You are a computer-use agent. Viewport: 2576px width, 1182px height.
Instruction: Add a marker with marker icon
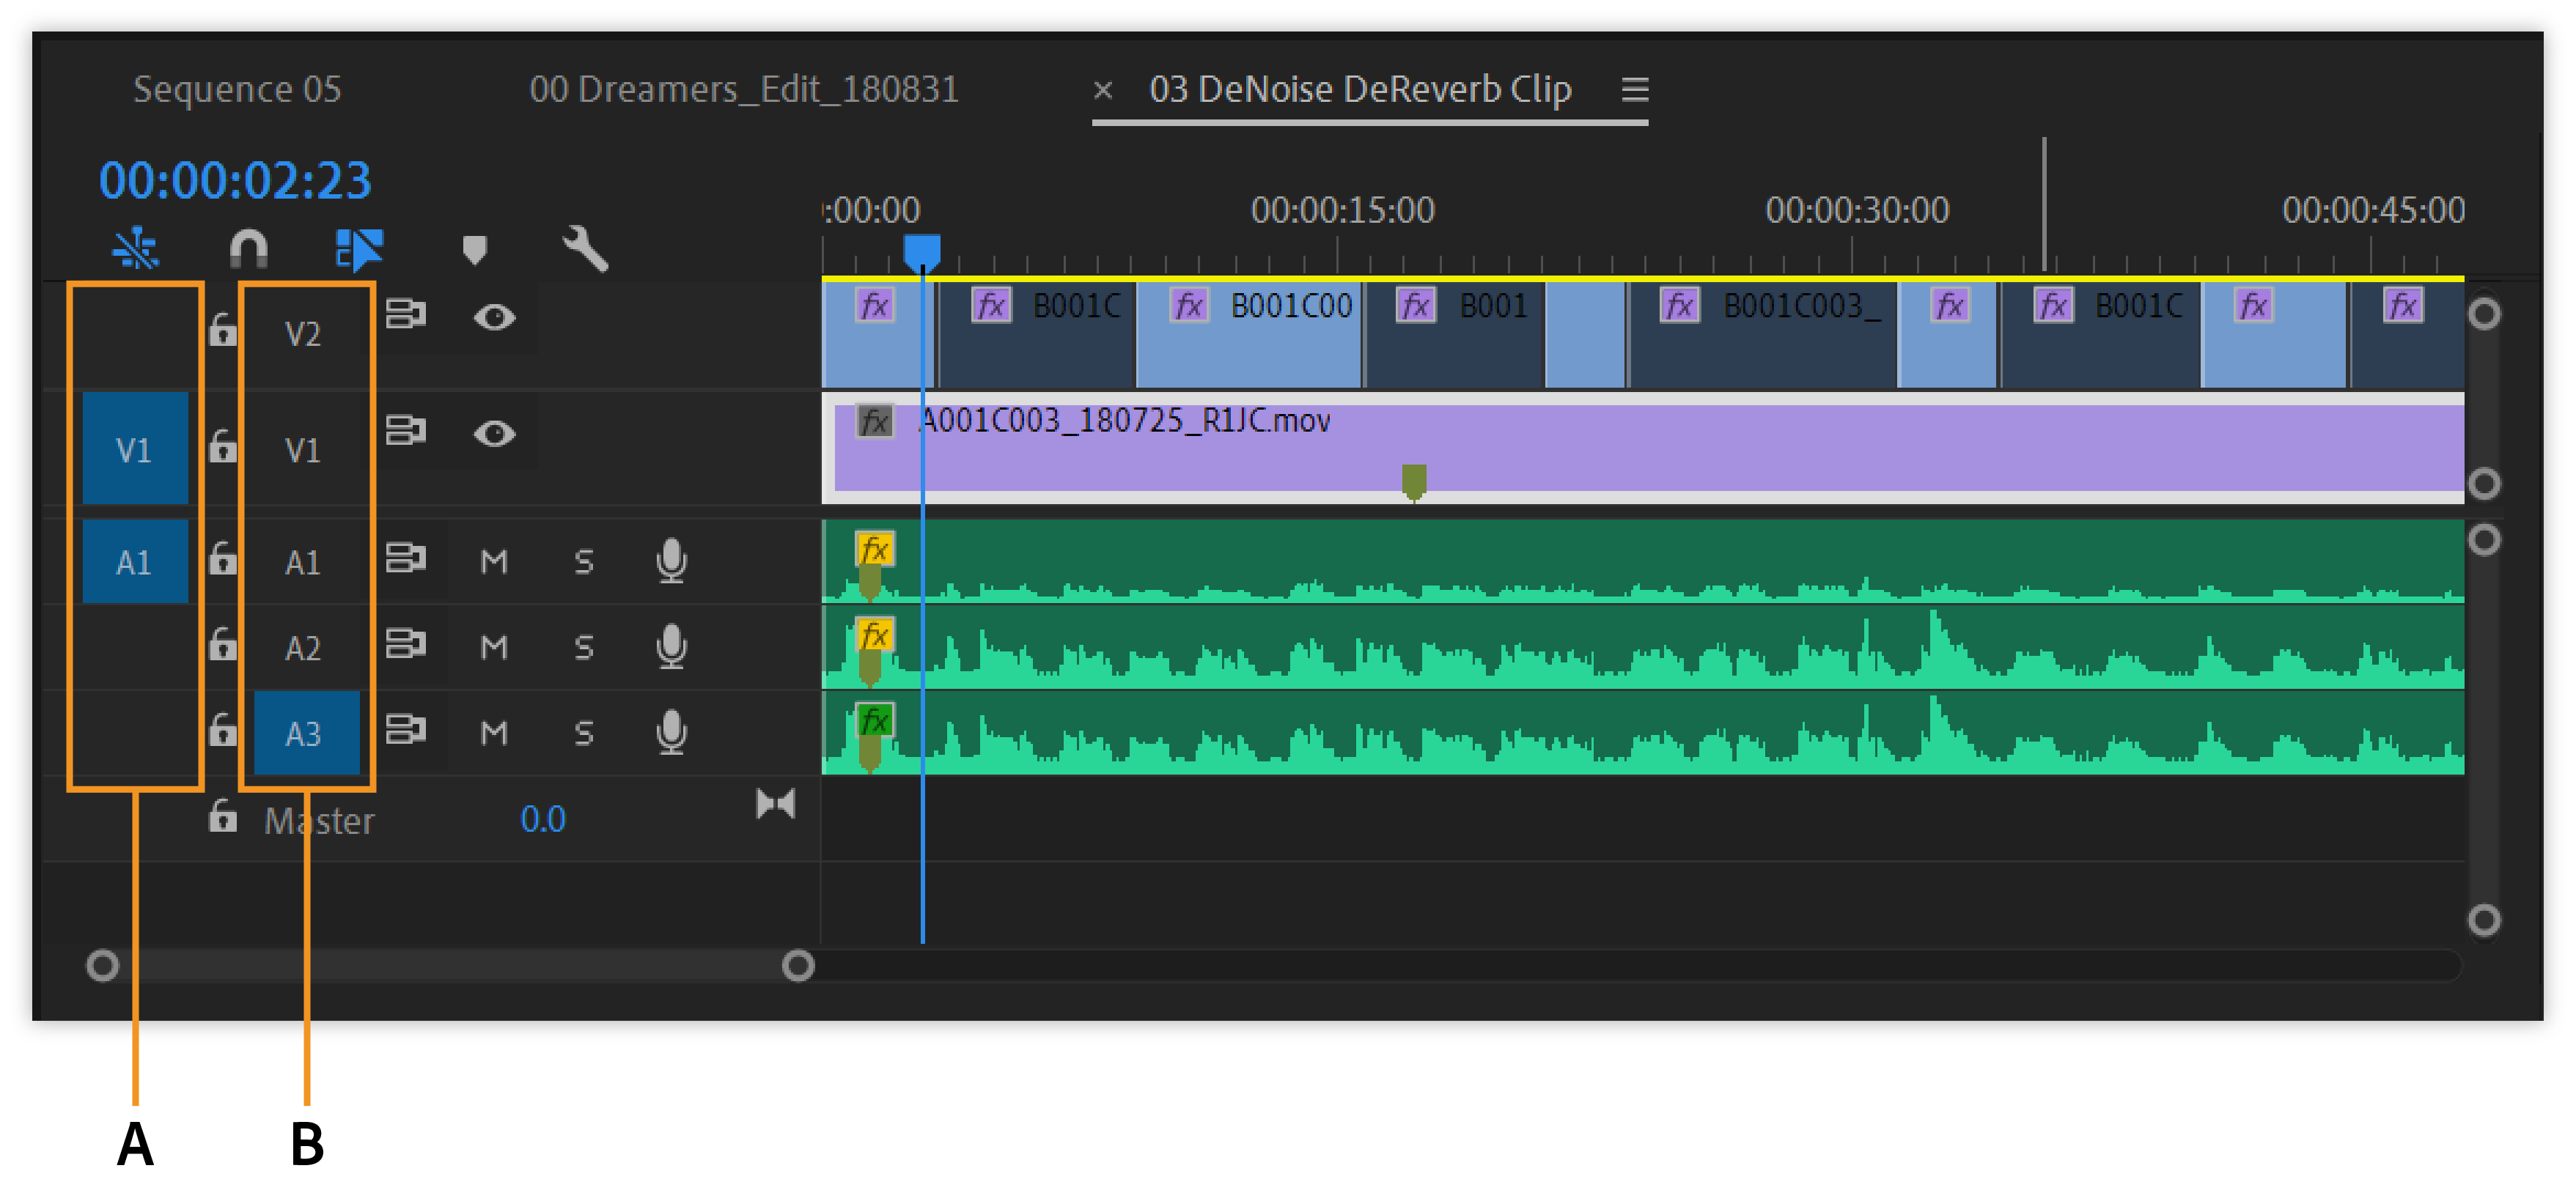(x=475, y=249)
